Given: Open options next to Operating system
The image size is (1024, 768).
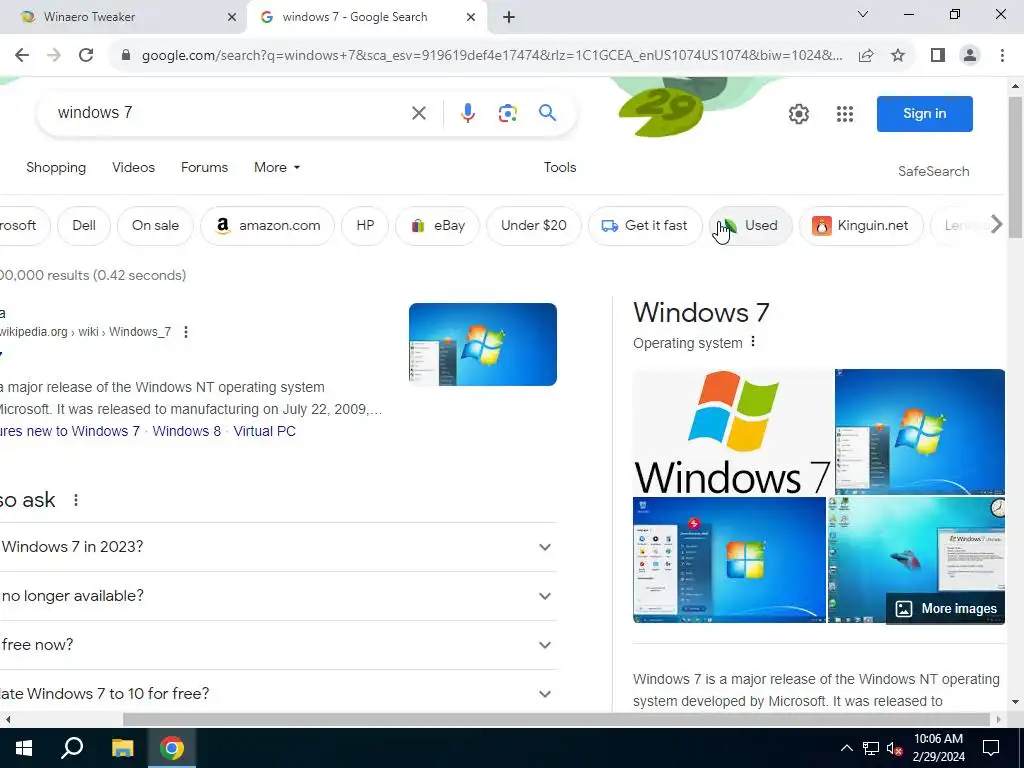Looking at the screenshot, I should (753, 342).
